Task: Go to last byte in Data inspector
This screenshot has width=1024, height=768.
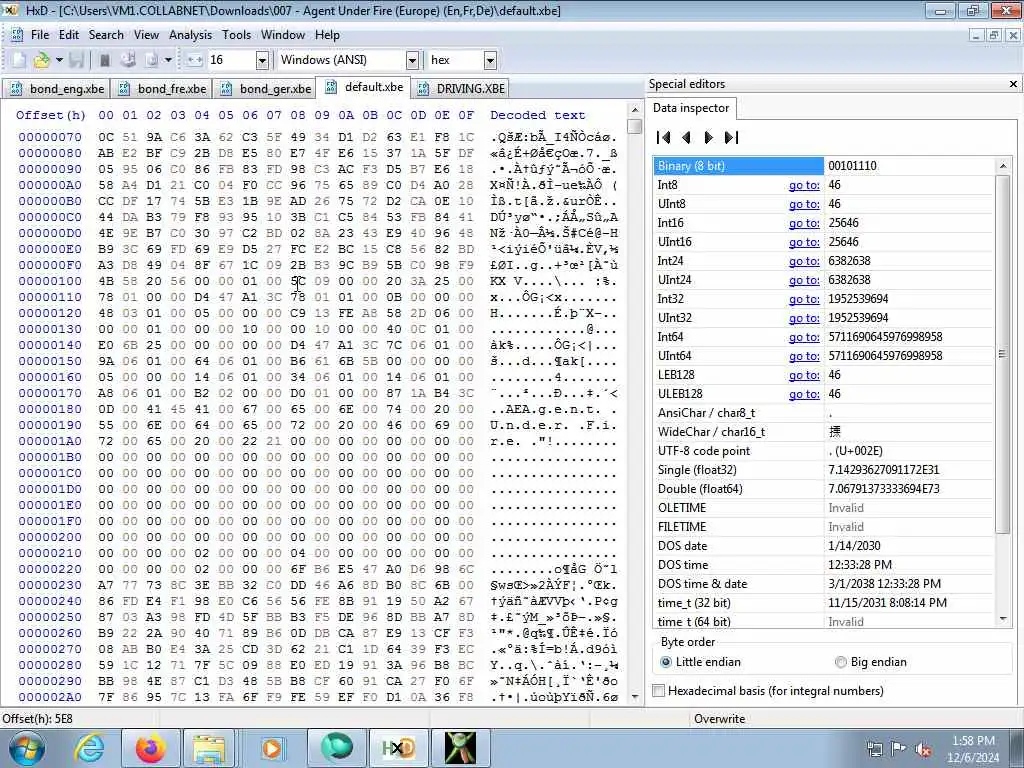Action: point(731,138)
